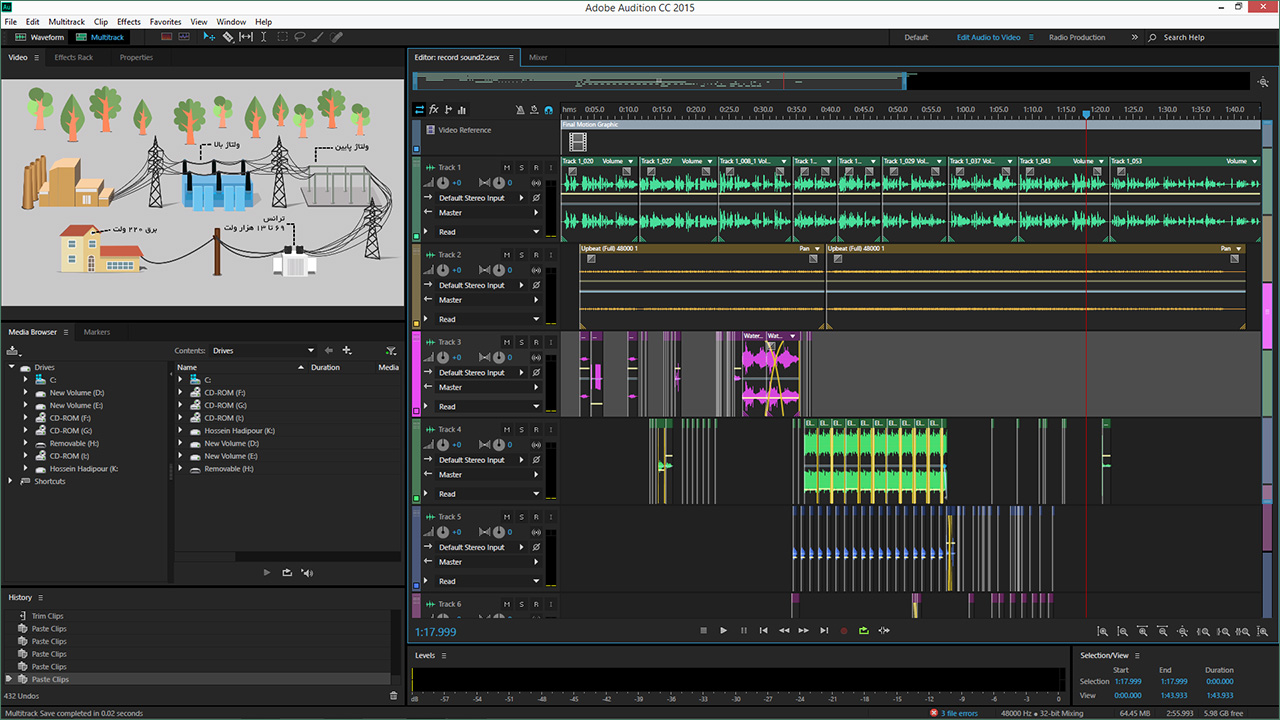Image resolution: width=1280 pixels, height=720 pixels.
Task: Mute Track 1
Action: pyautogui.click(x=507, y=168)
